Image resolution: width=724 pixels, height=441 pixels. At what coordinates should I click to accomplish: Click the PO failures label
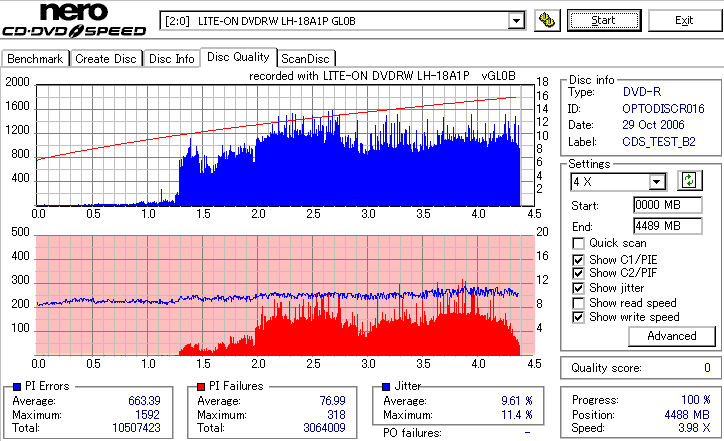point(412,433)
